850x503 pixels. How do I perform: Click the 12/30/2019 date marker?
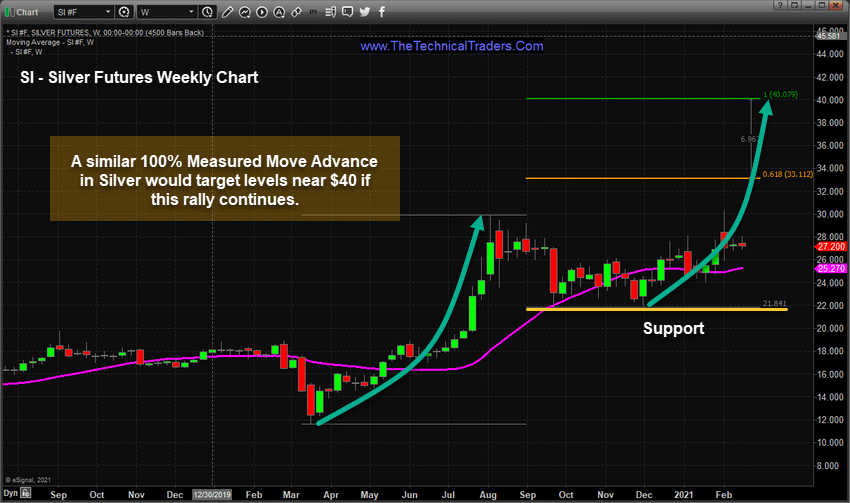click(212, 494)
